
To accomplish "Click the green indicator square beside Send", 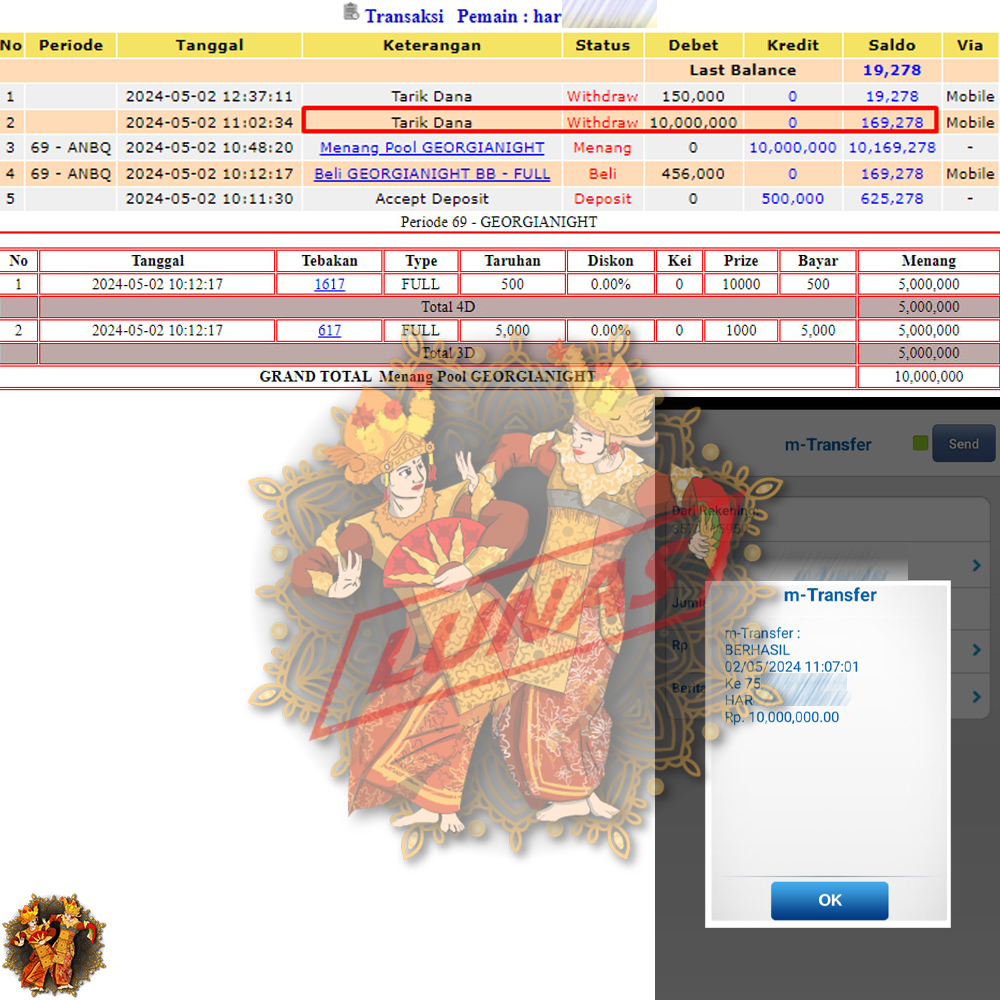I will (920, 444).
